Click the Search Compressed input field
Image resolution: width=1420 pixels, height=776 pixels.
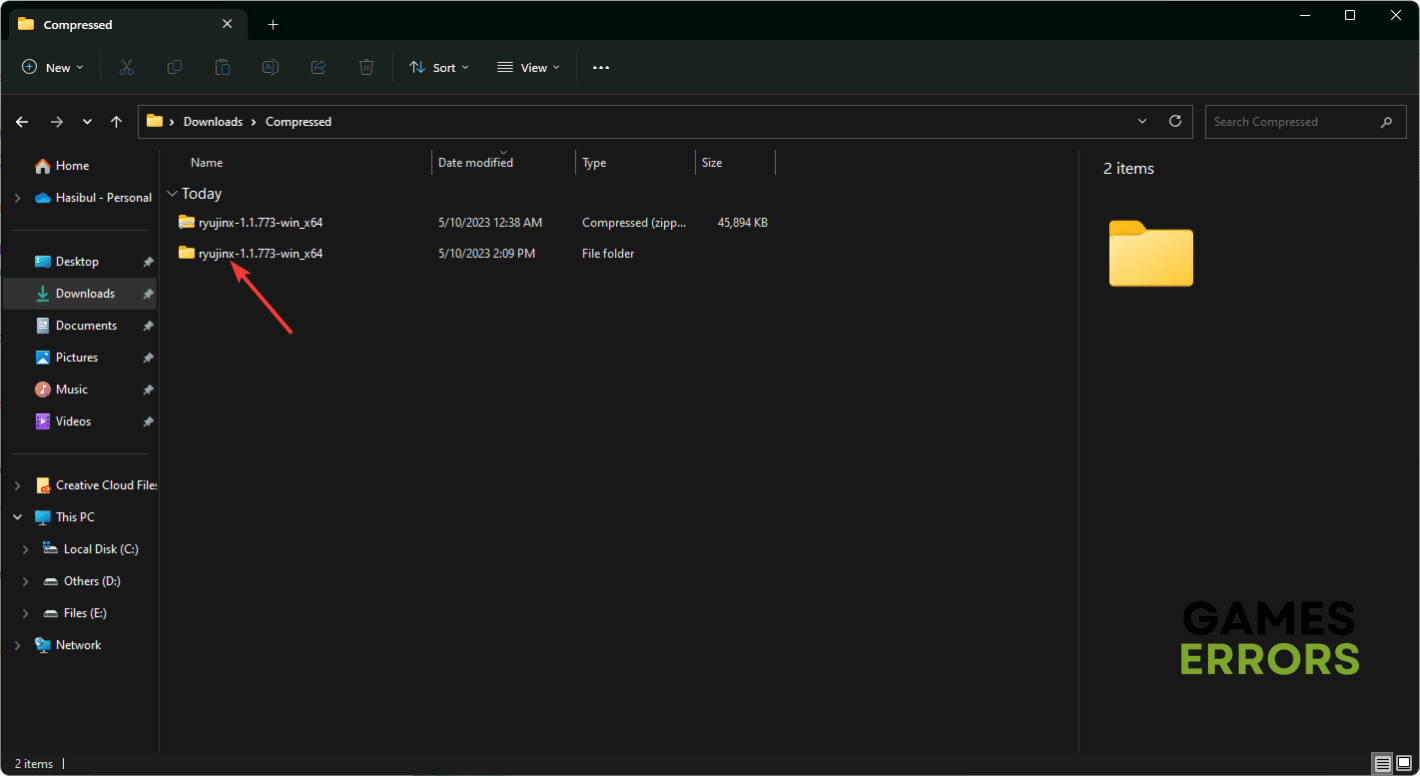coord(1290,121)
